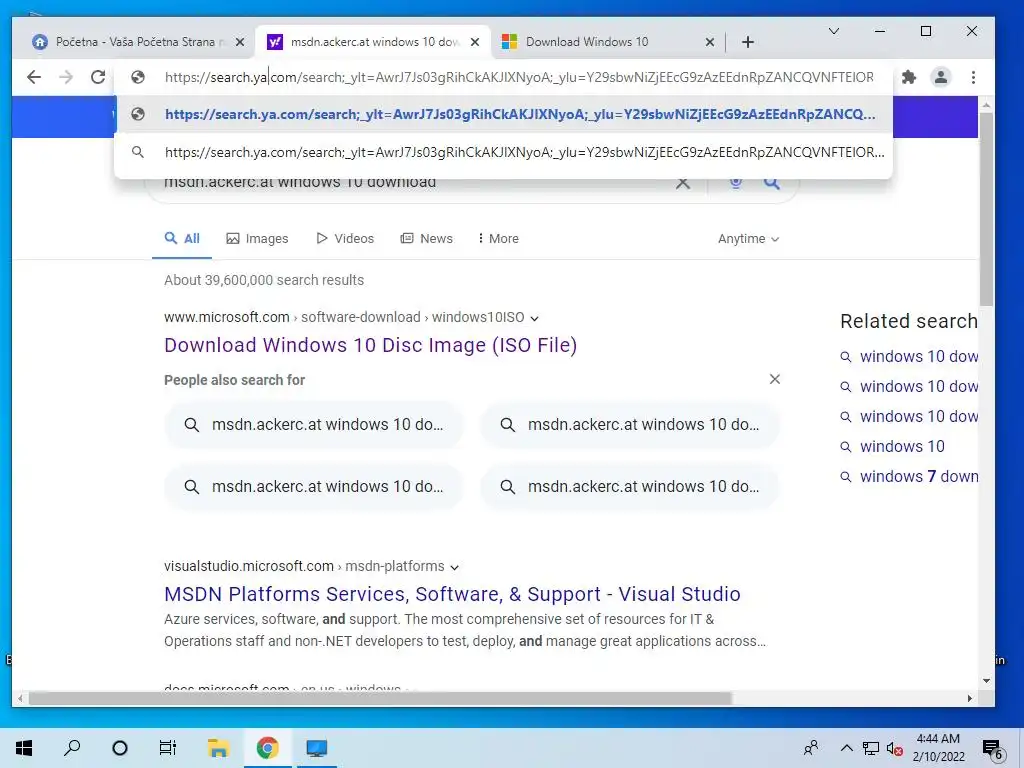Click the vertical page scrollbar thumb
Screen dimensions: 1024x768
click(986, 209)
